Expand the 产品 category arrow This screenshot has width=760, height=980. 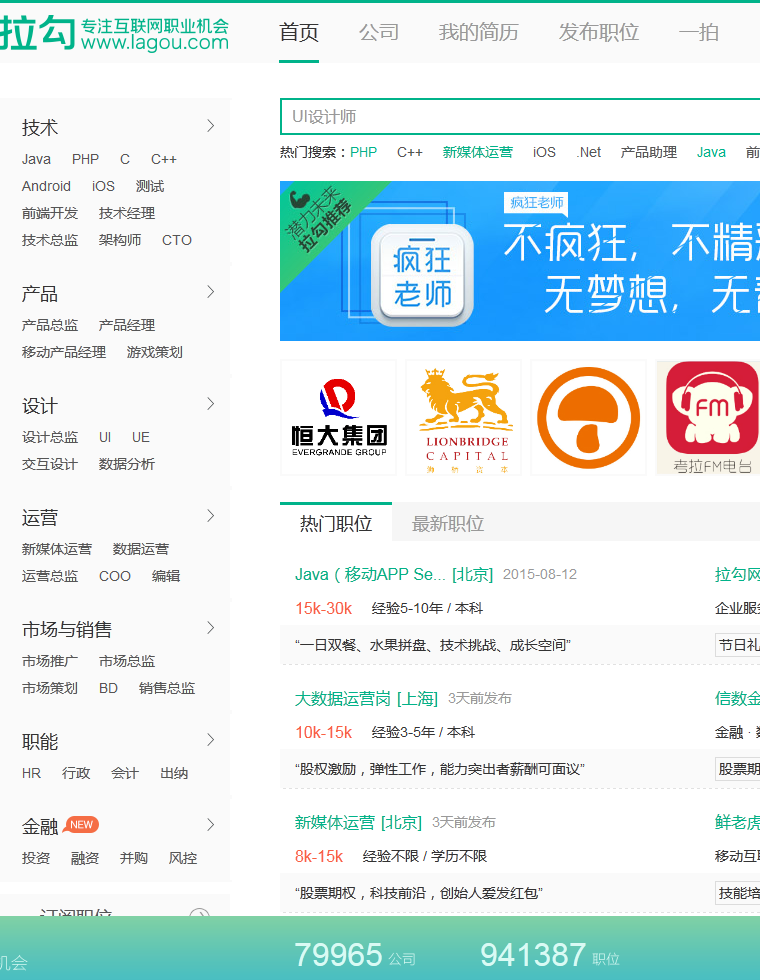(x=211, y=292)
